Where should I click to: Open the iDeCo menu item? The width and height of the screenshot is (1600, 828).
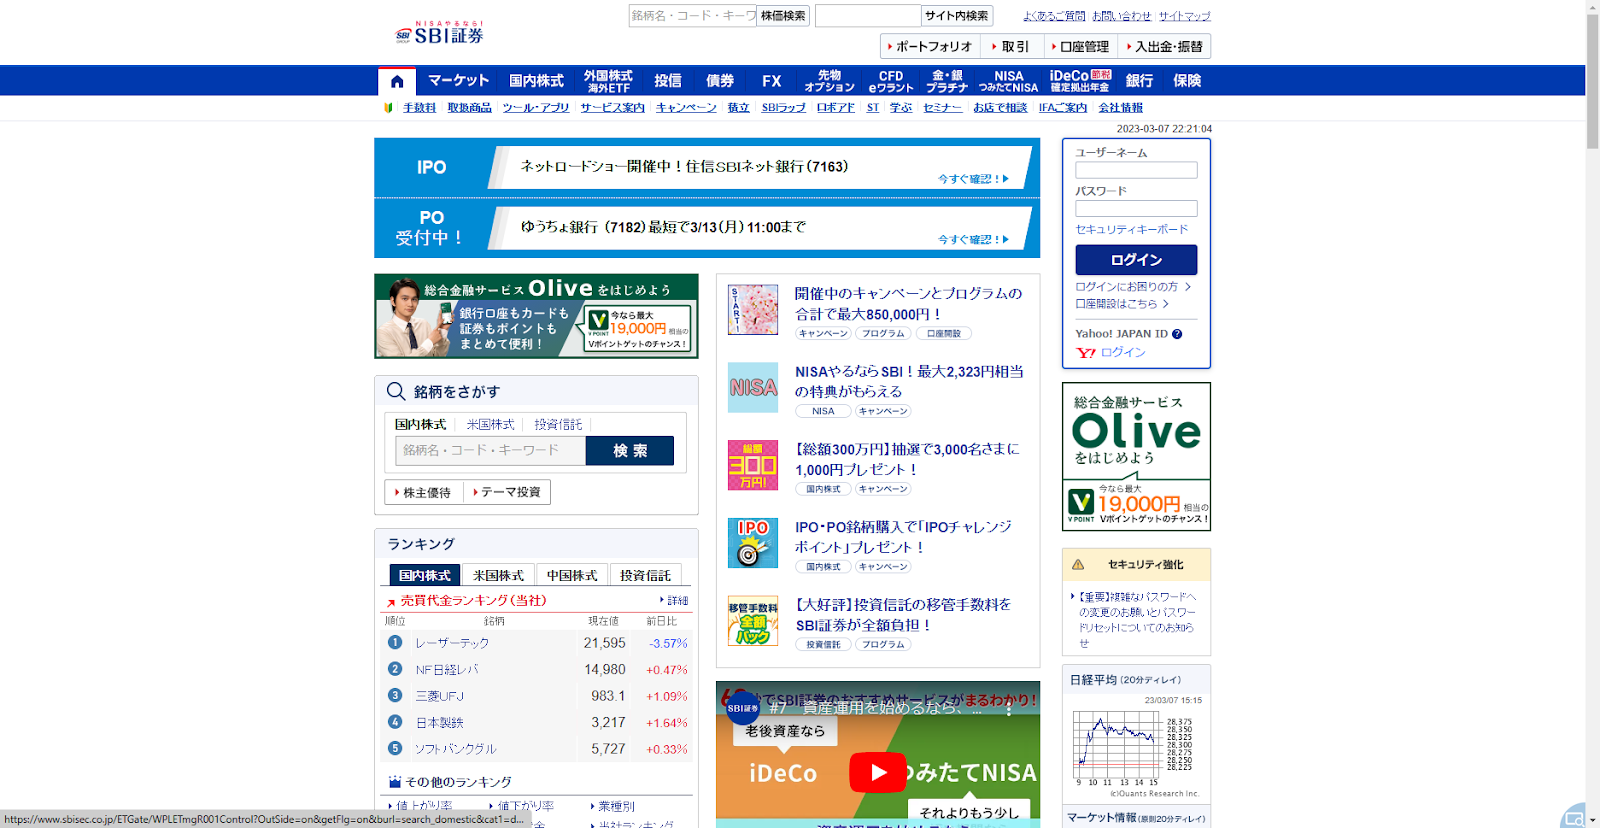click(1080, 81)
